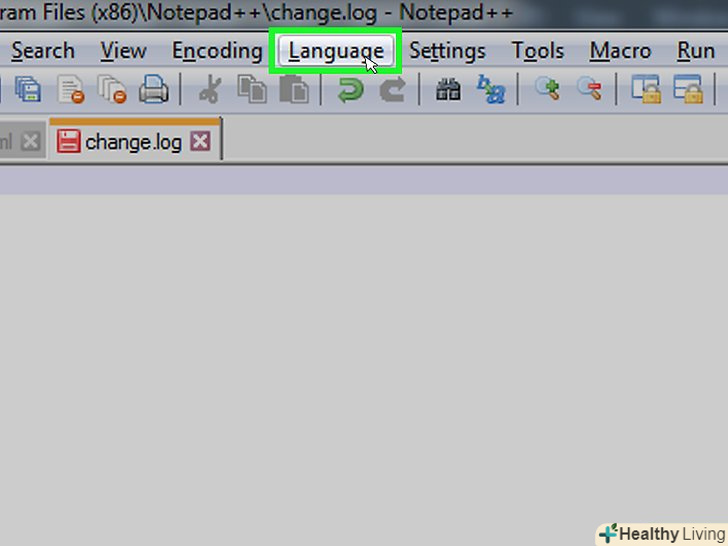Open the Encoding menu

point(217,52)
